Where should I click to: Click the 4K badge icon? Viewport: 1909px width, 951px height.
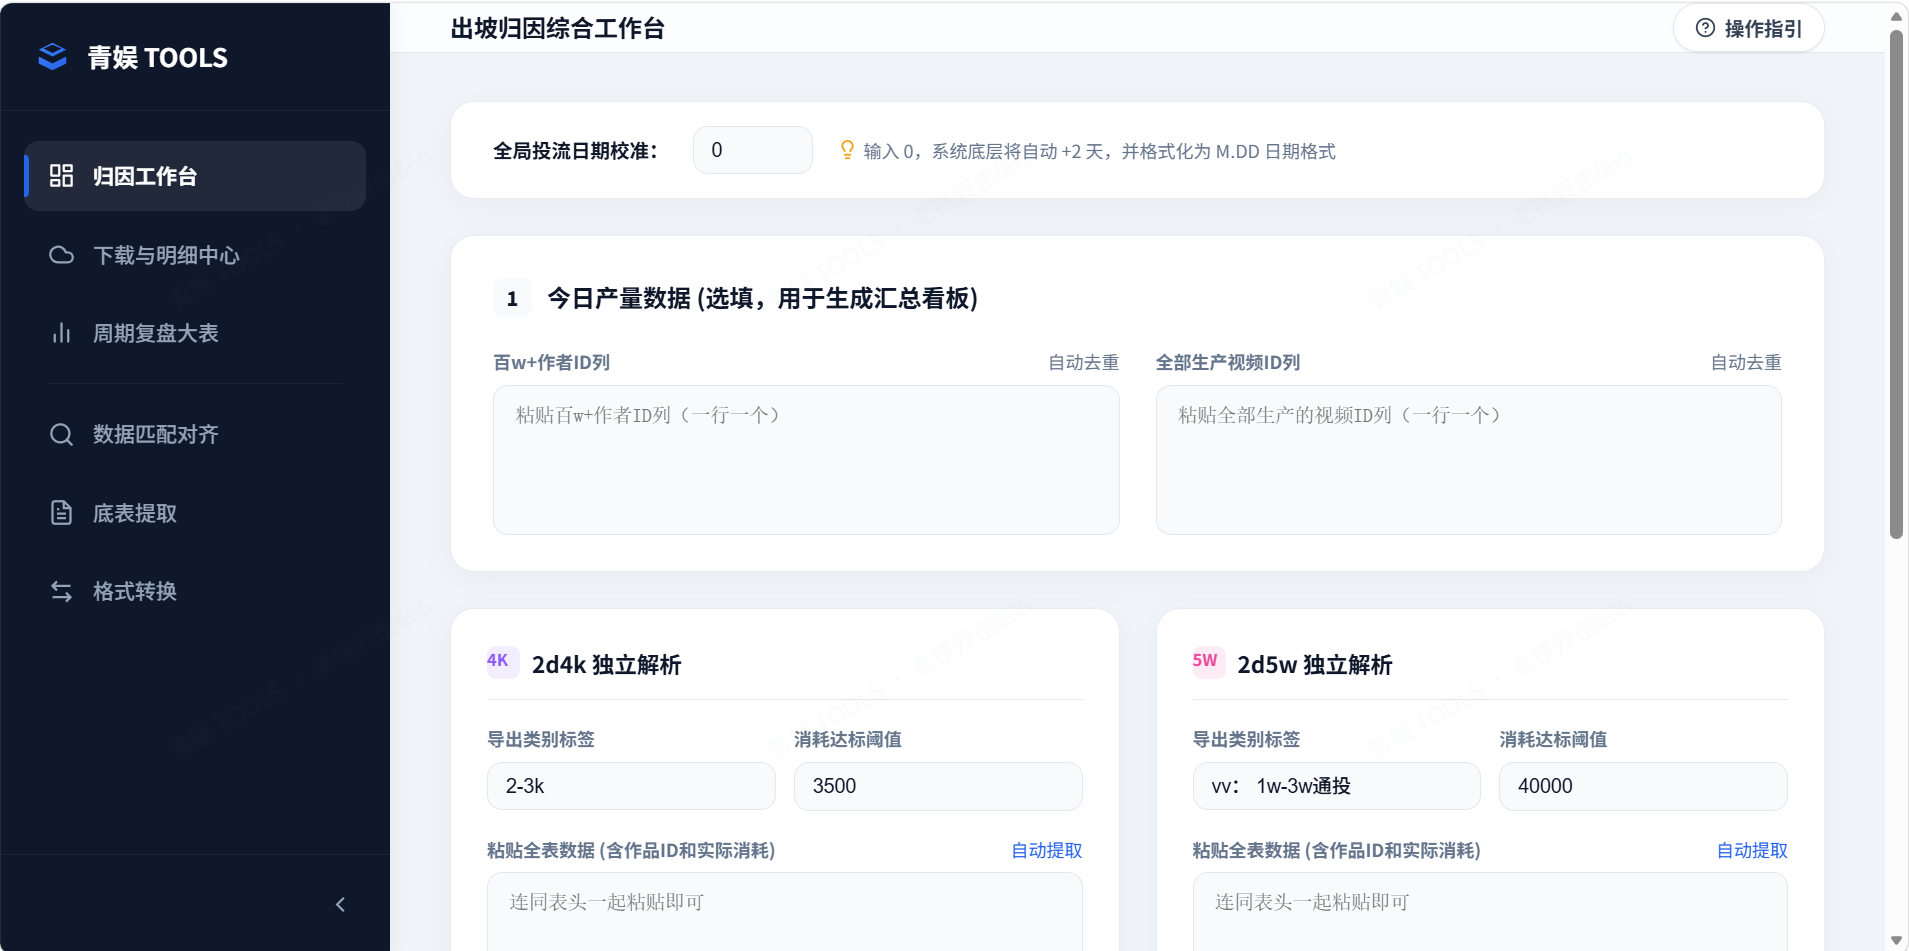(501, 662)
